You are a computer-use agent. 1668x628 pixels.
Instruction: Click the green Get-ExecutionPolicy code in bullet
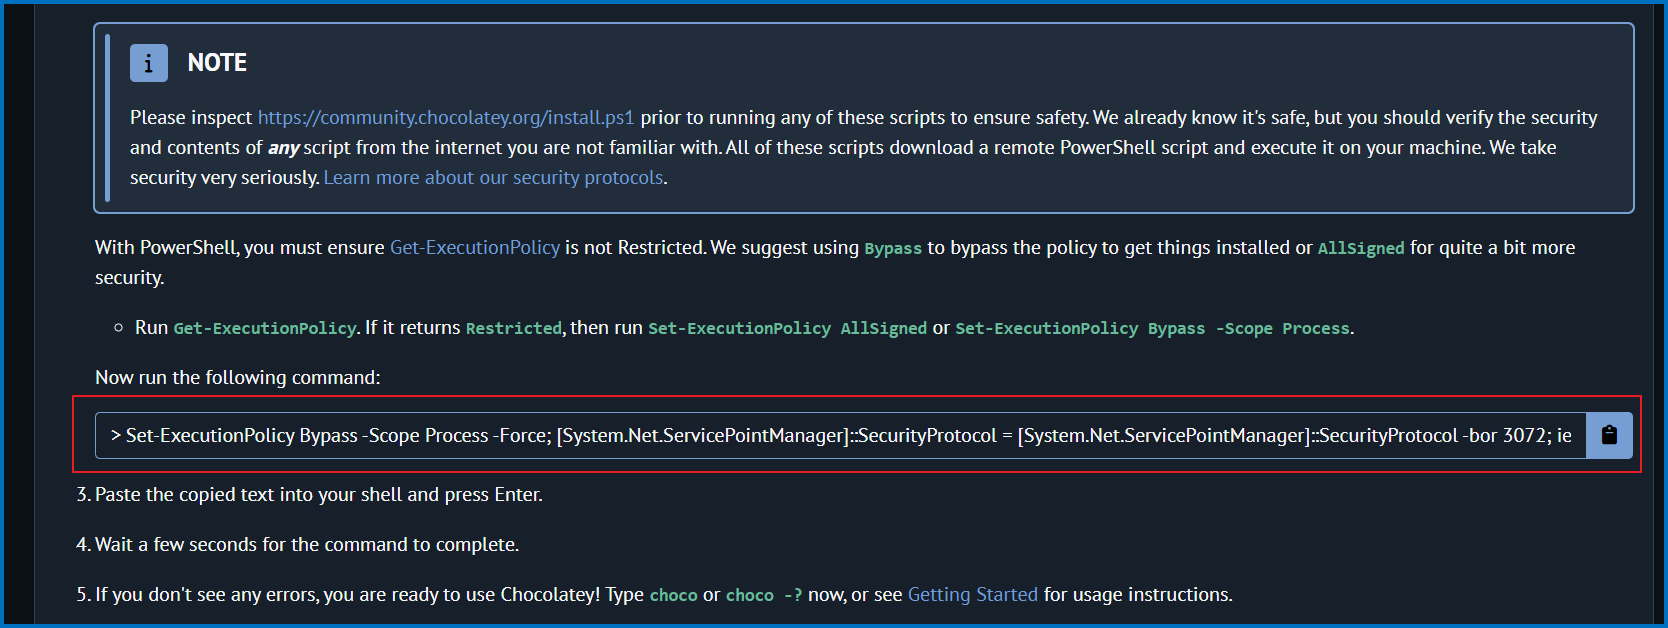(265, 328)
